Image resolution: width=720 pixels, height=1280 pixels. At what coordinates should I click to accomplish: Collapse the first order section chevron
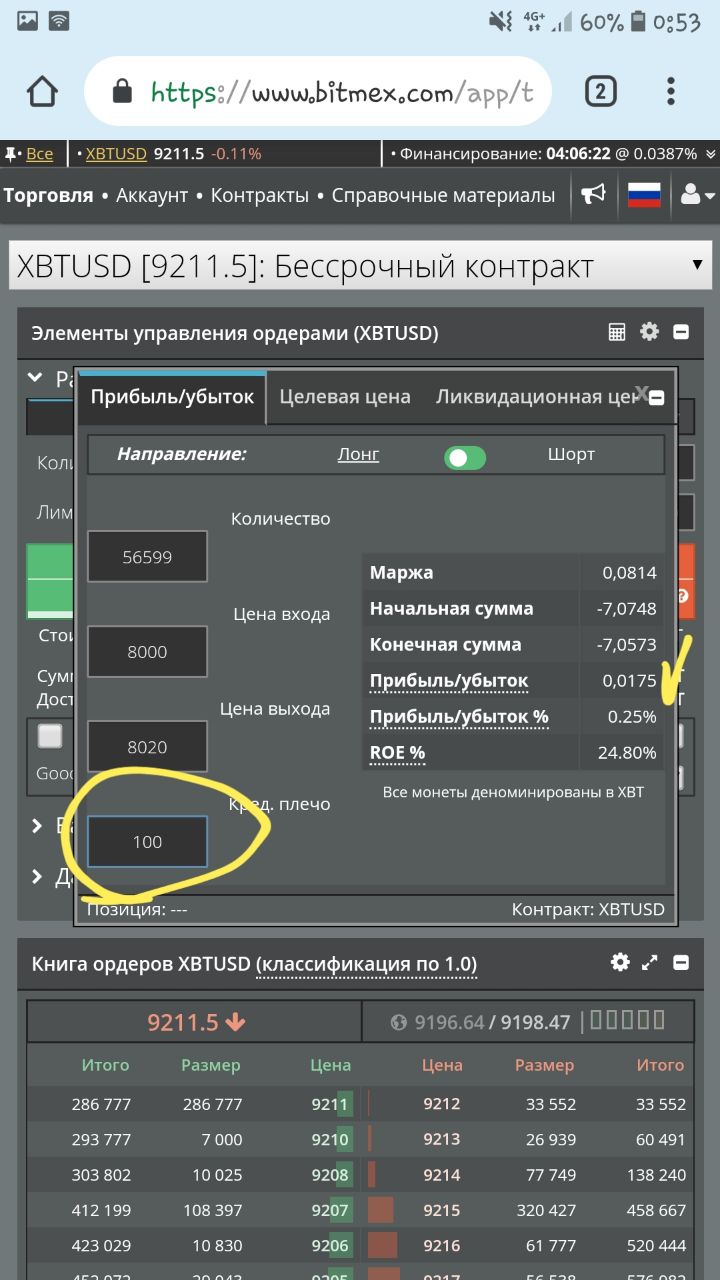coord(36,378)
